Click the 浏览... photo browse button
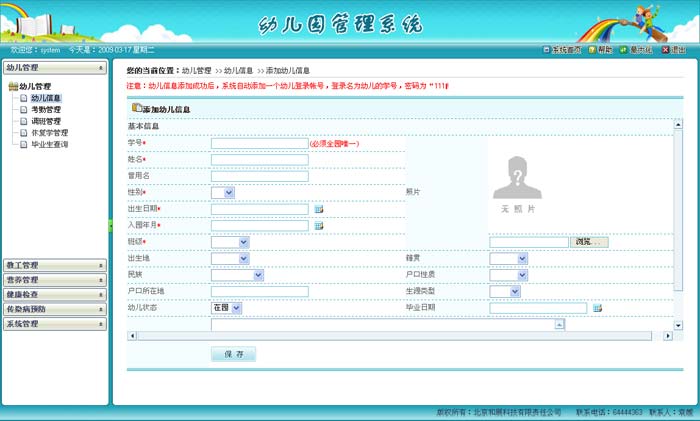Image resolution: width=700 pixels, height=421 pixels. coord(590,242)
